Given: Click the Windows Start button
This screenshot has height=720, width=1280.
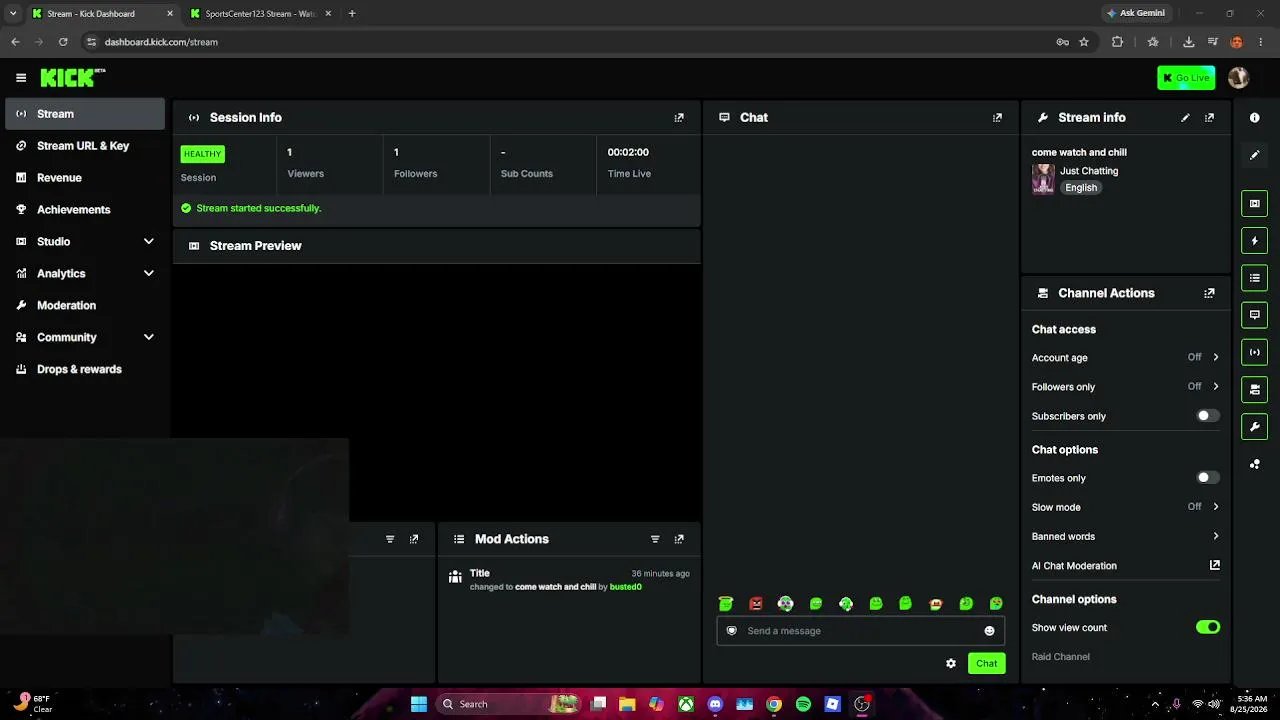Looking at the screenshot, I should point(419,704).
